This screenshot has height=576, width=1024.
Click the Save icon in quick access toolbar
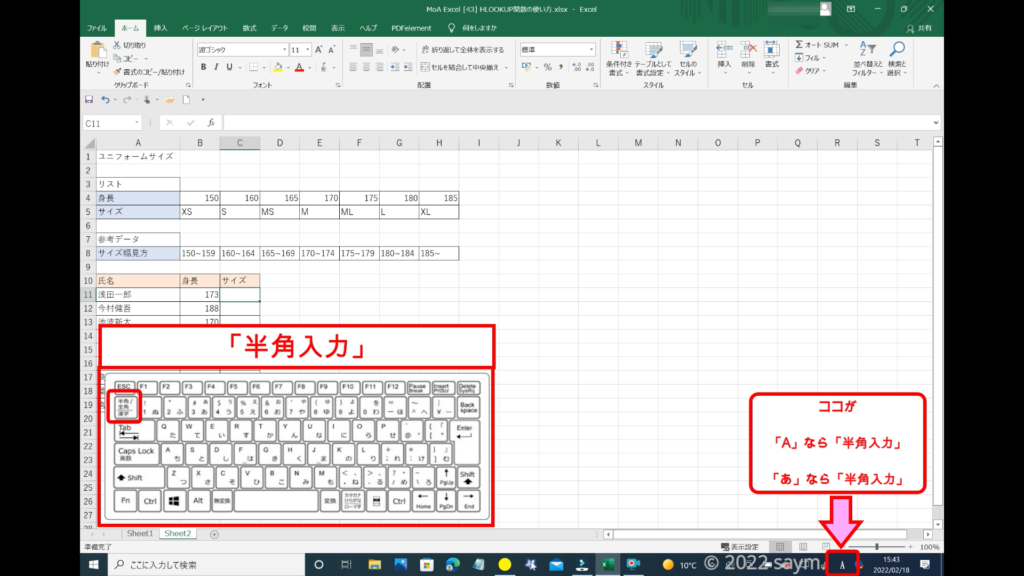pyautogui.click(x=89, y=100)
